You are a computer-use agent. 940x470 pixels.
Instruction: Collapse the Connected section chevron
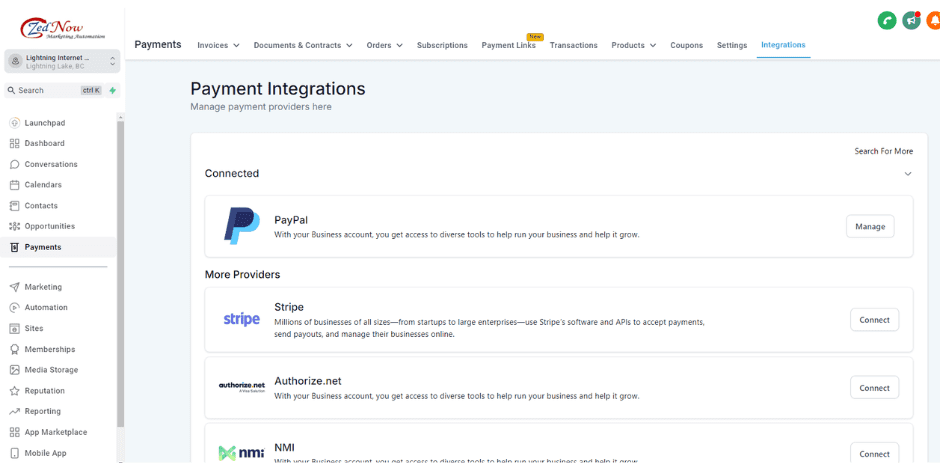tap(908, 174)
